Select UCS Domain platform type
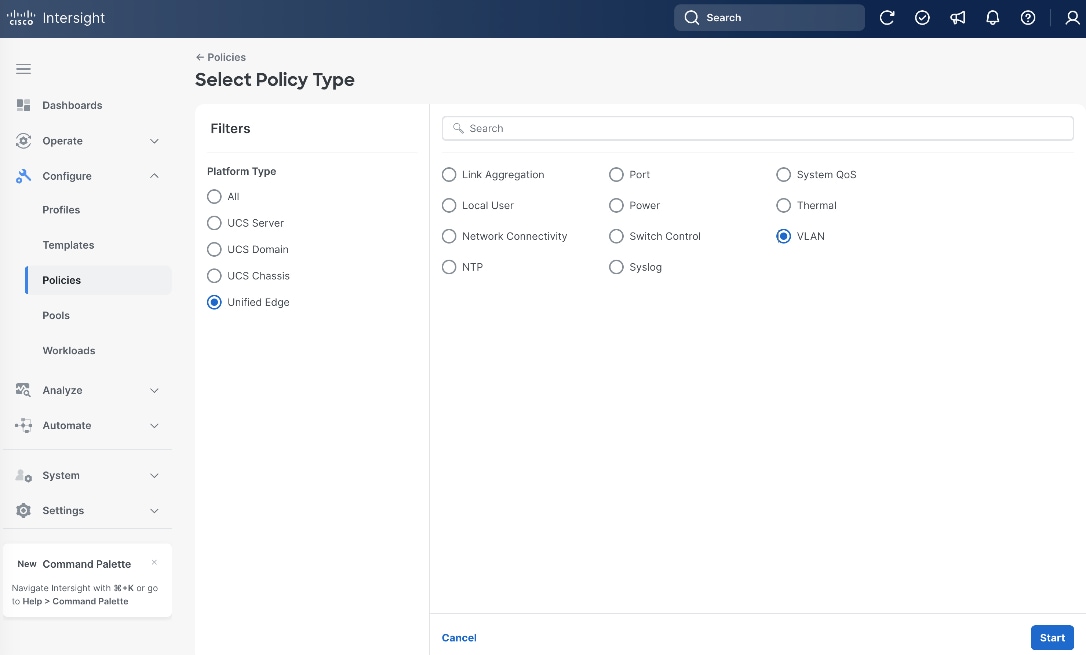The height and width of the screenshot is (655, 1086). (214, 249)
